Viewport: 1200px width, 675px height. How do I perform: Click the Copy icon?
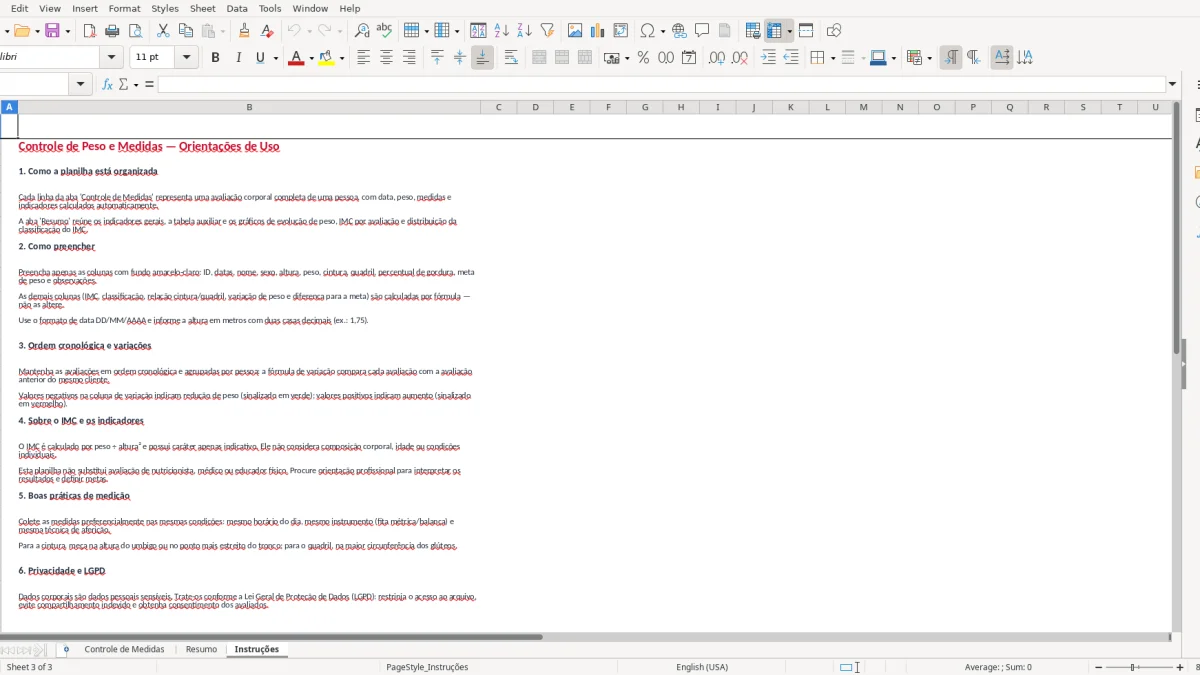pyautogui.click(x=186, y=31)
